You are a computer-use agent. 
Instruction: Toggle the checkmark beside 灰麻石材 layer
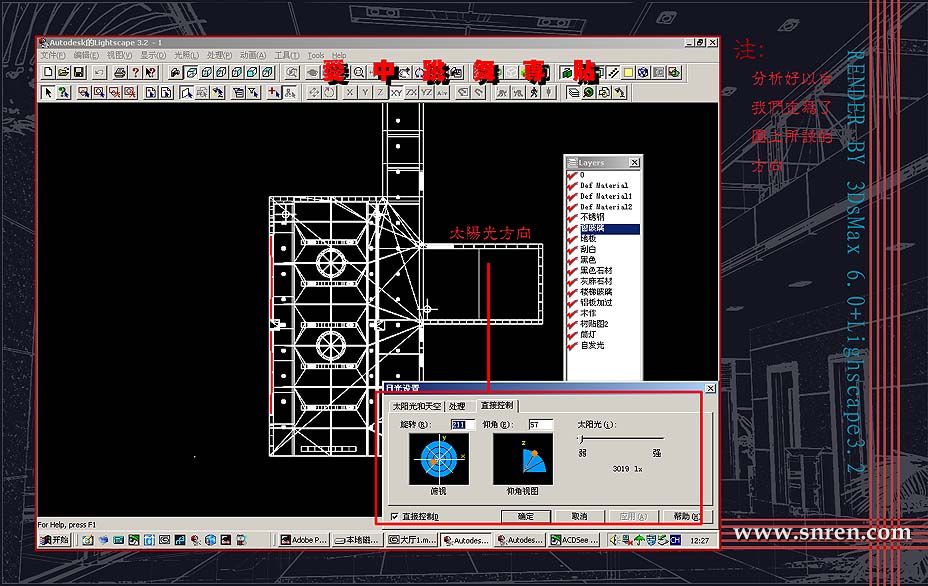tap(572, 282)
